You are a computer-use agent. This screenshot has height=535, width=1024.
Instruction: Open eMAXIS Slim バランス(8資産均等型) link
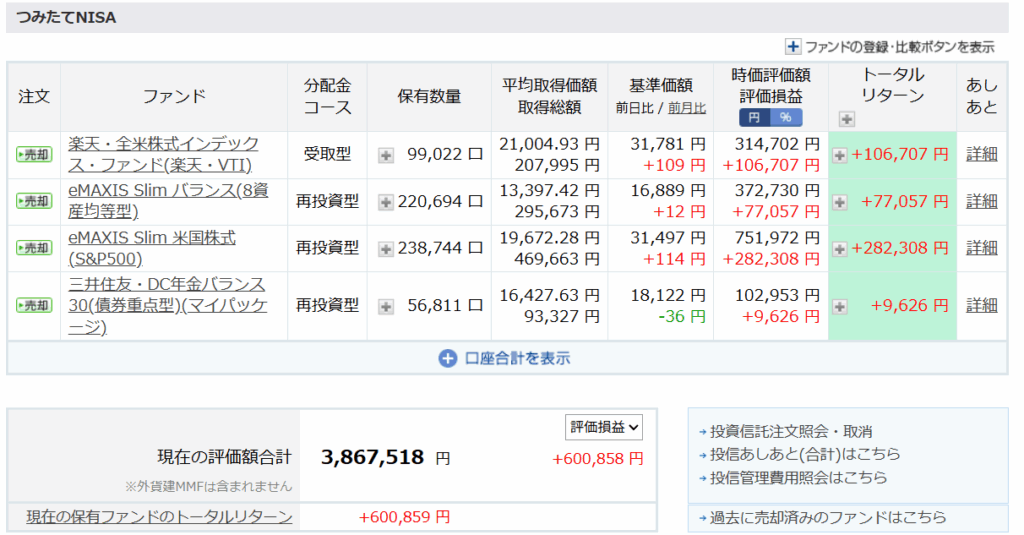click(x=168, y=201)
